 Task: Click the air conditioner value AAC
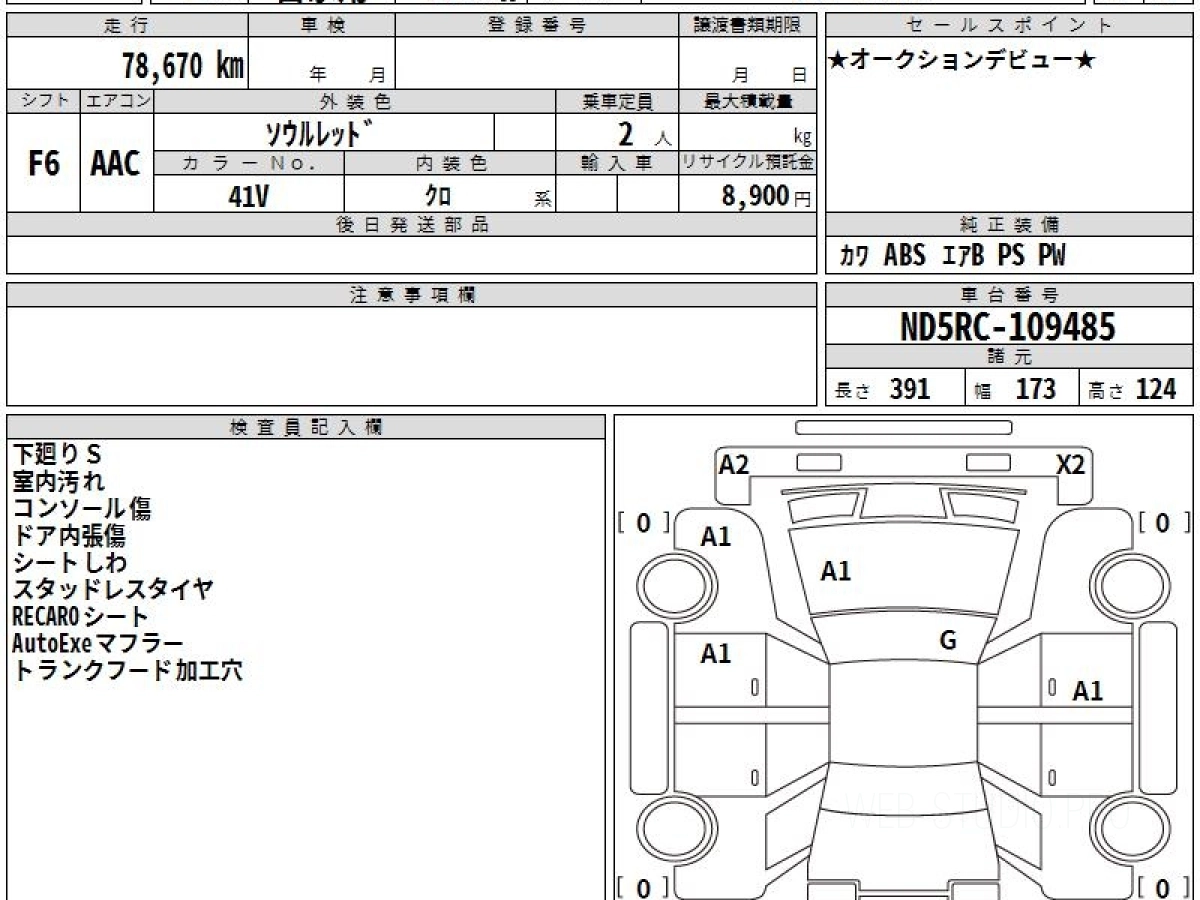[116, 163]
